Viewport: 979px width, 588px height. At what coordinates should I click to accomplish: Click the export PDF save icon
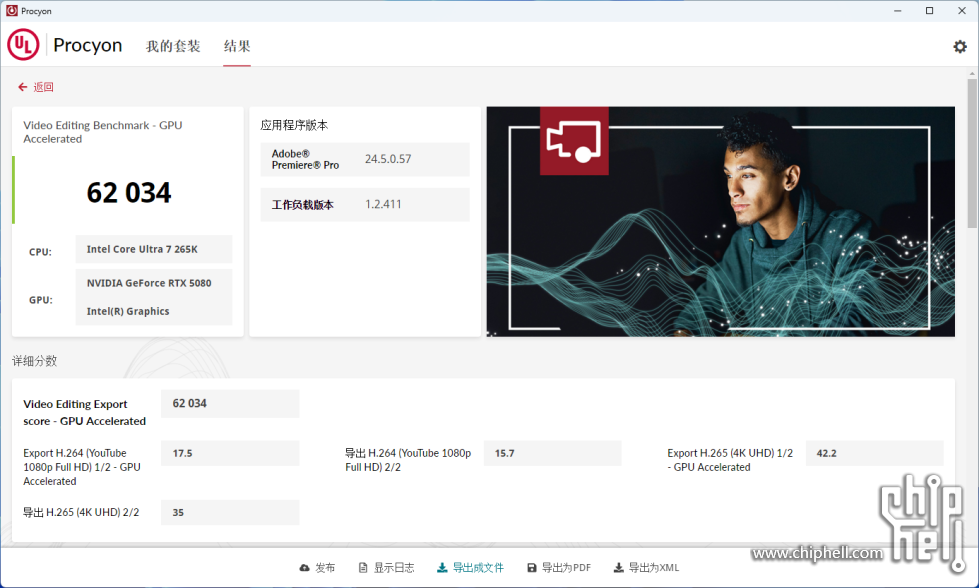click(531, 567)
